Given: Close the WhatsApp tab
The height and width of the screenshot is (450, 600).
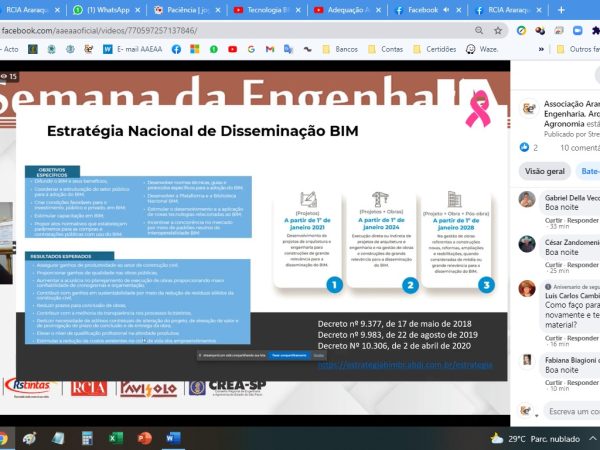Looking at the screenshot, I should (x=138, y=10).
